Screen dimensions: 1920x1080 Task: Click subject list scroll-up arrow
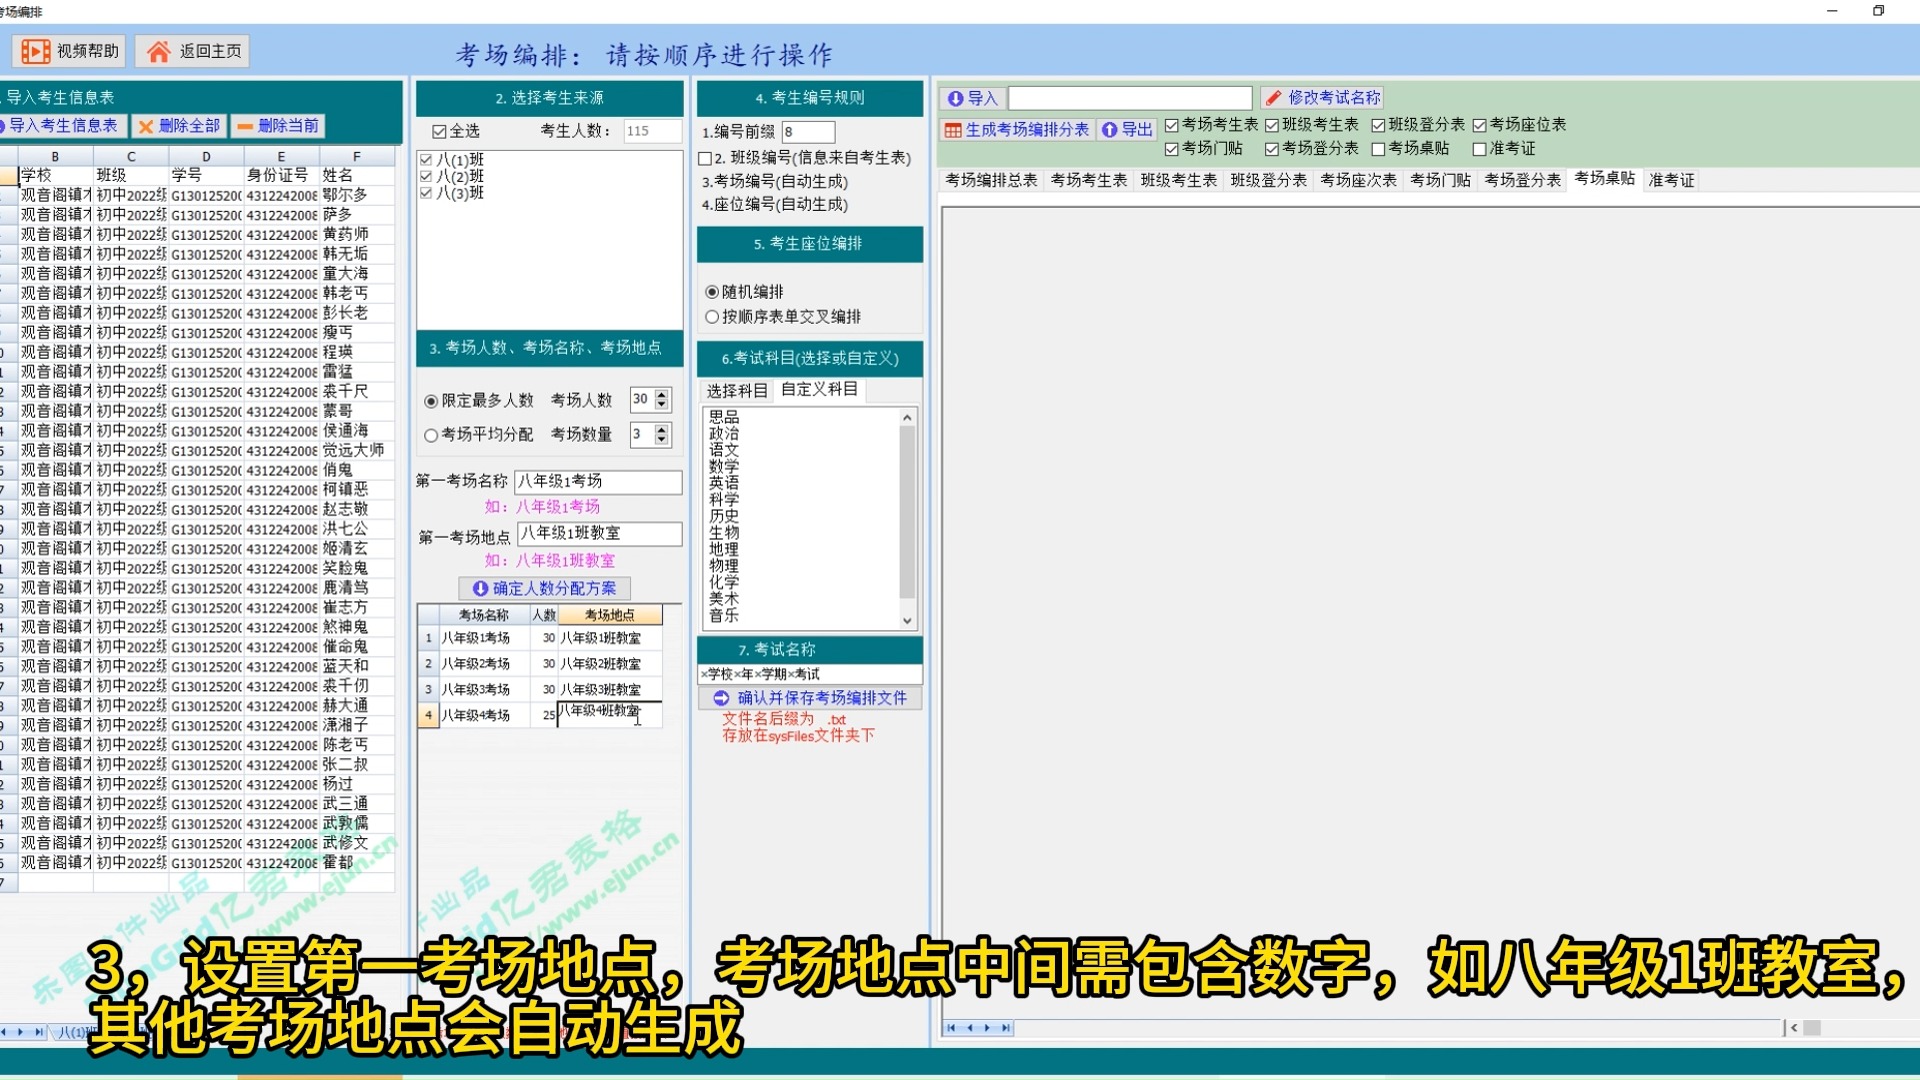[907, 417]
